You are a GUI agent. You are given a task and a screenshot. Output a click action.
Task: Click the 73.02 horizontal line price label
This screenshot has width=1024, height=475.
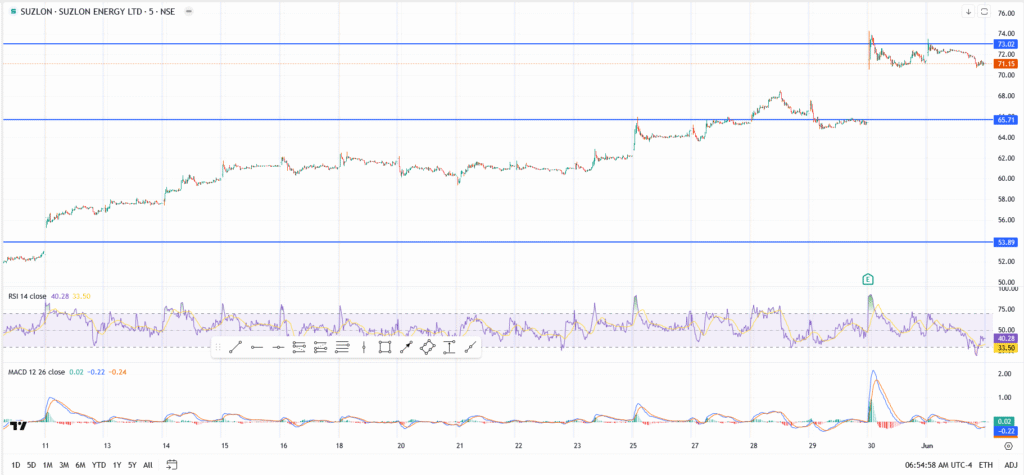(x=1005, y=44)
